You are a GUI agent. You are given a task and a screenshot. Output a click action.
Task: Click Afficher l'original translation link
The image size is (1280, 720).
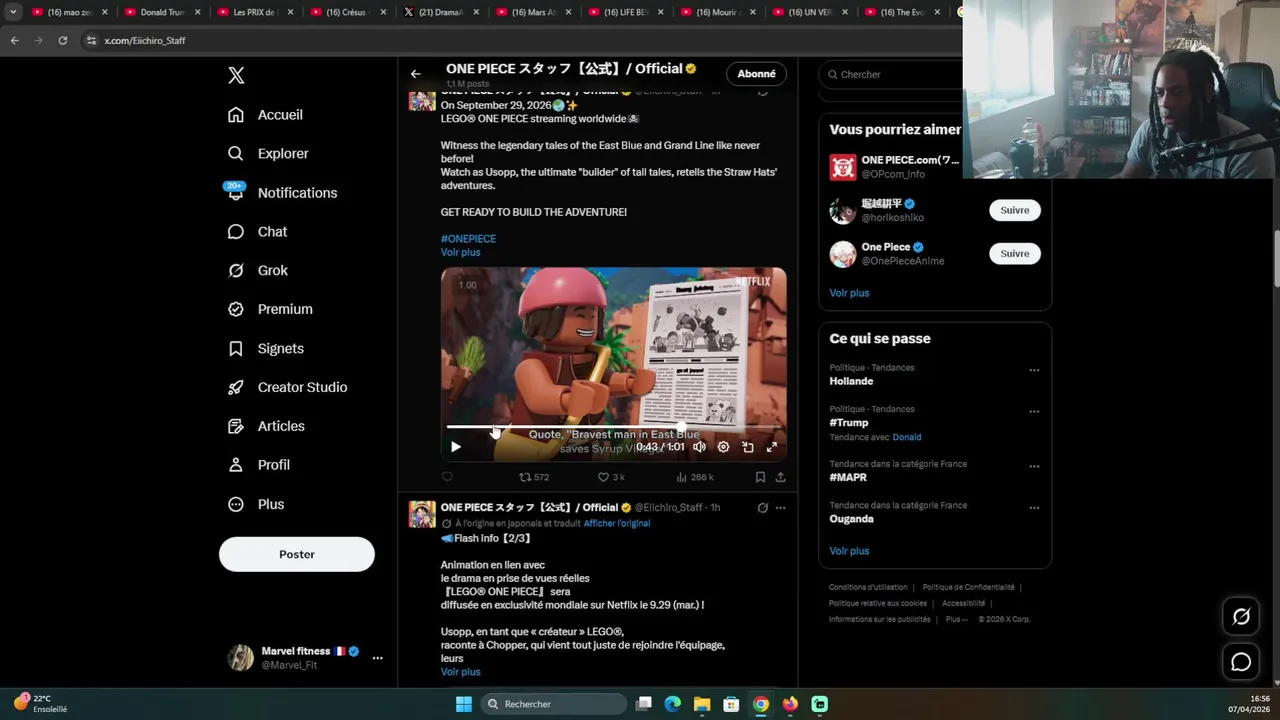point(617,523)
